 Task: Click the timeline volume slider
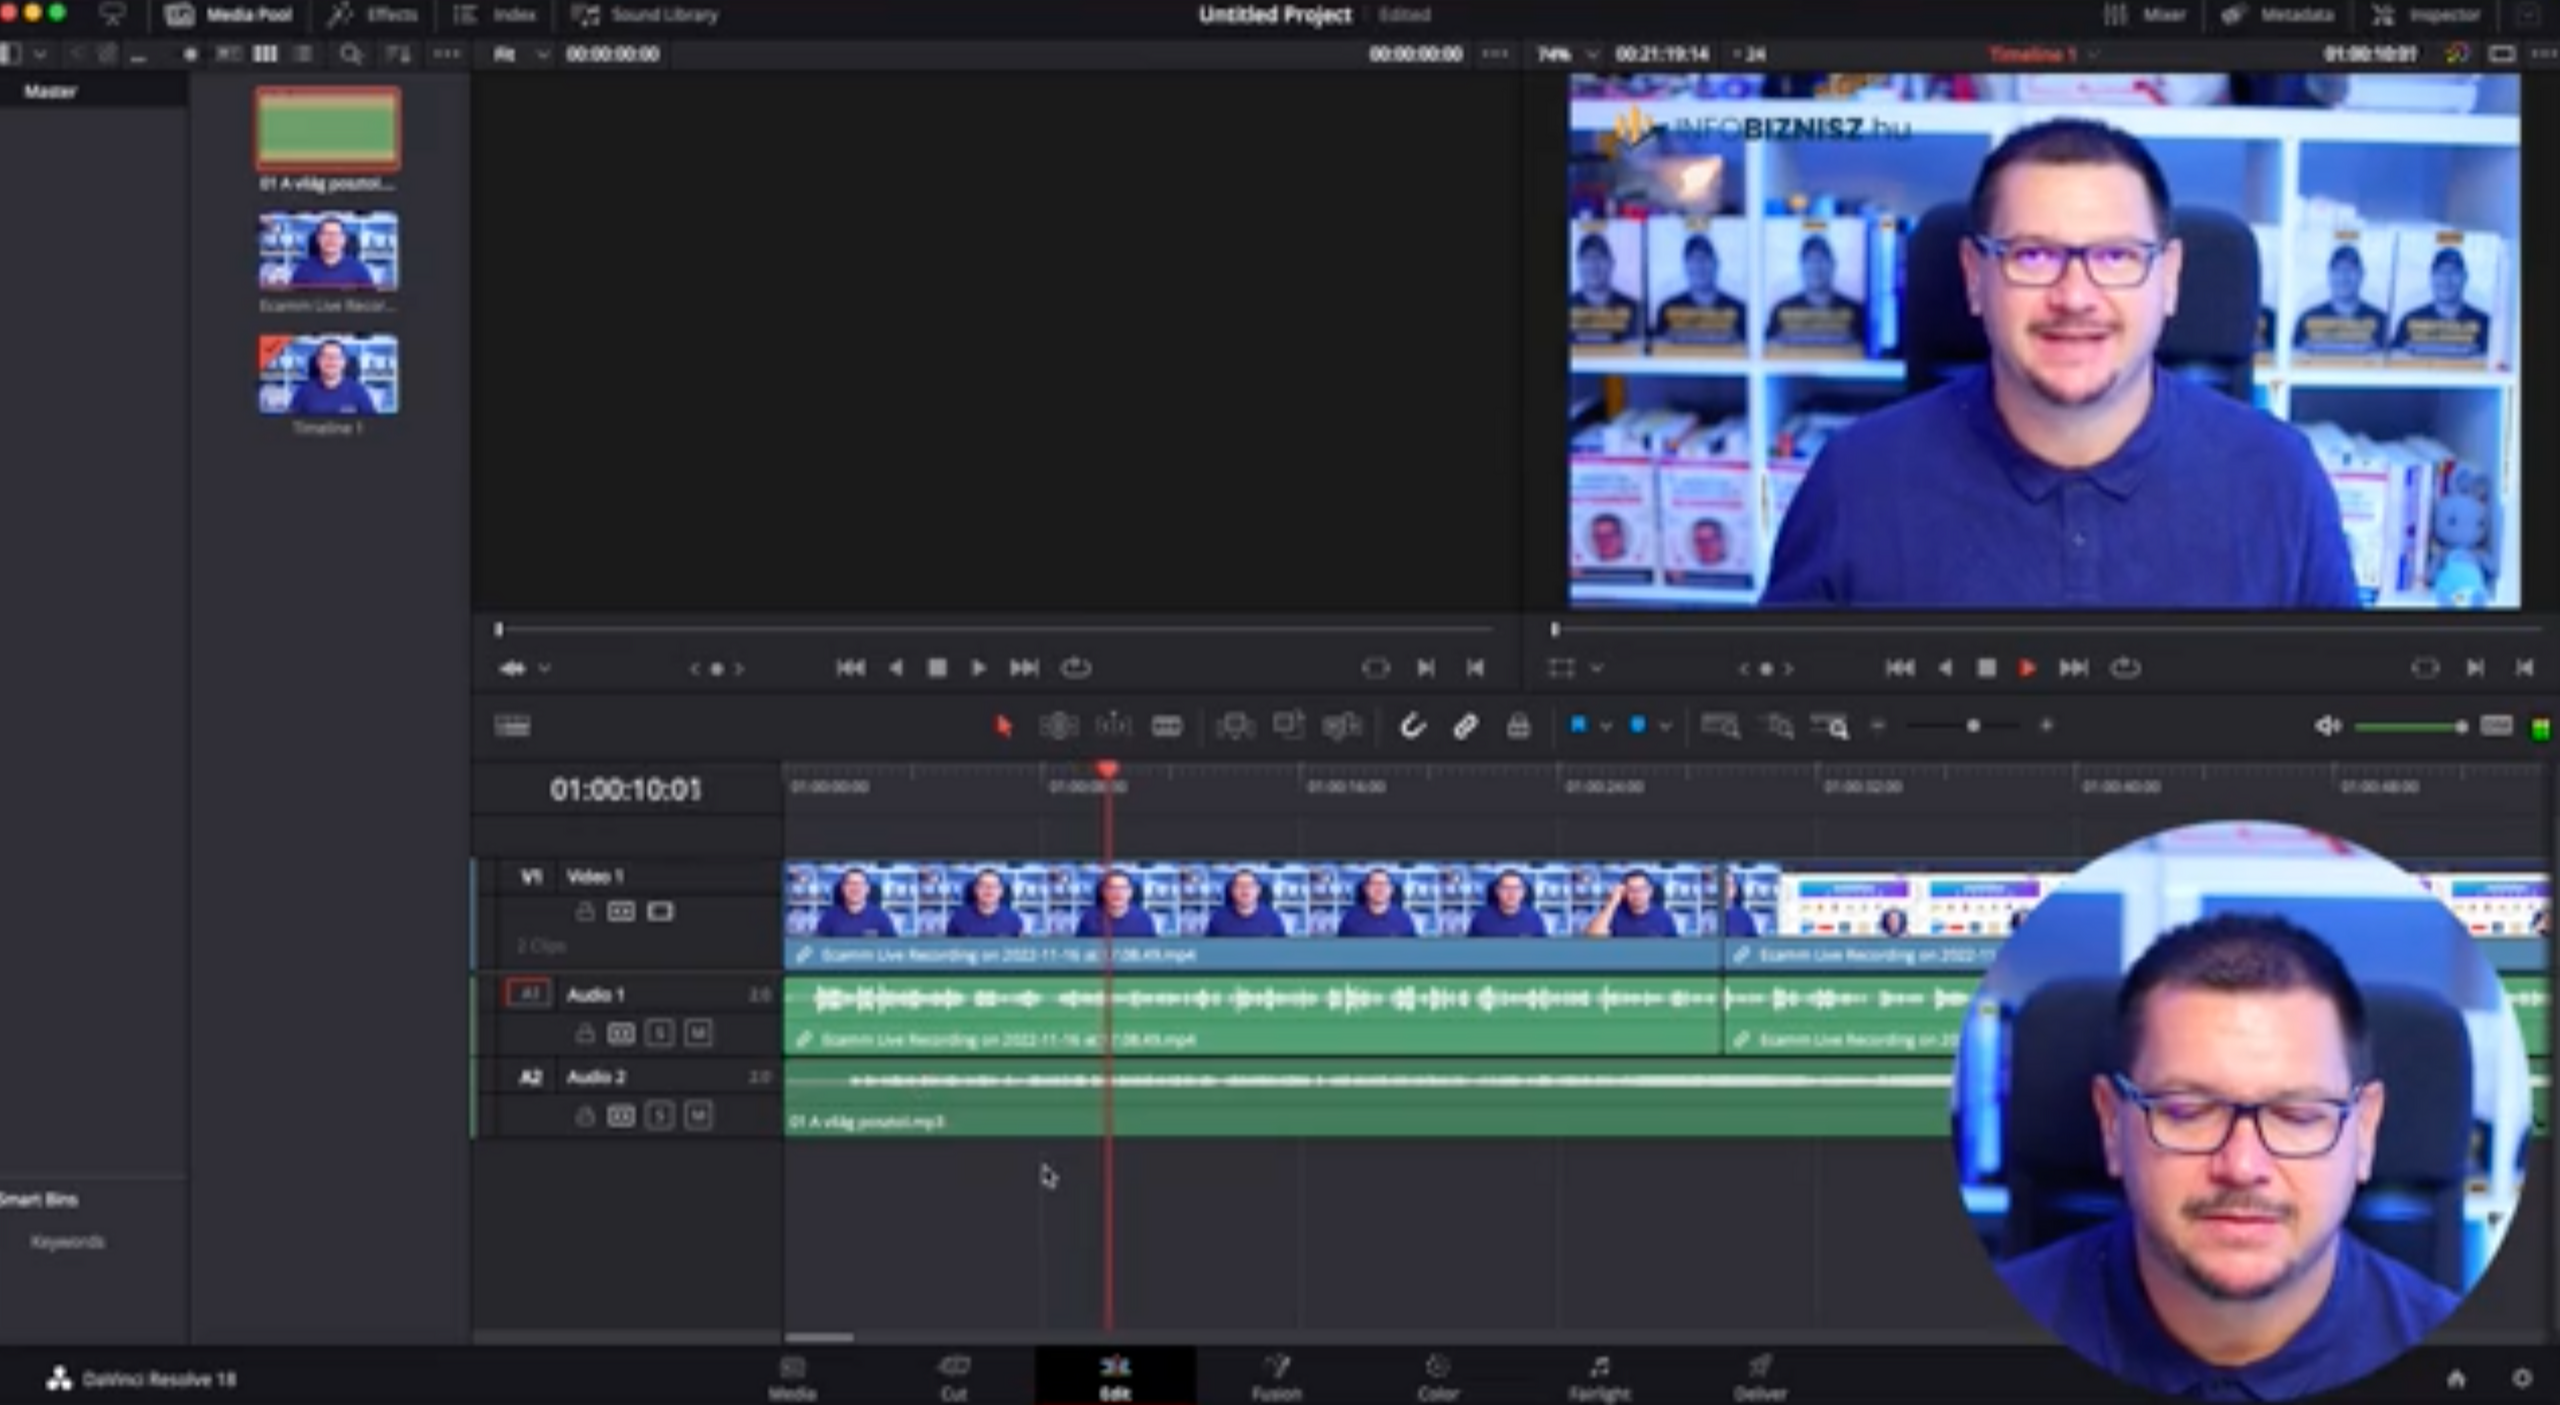tap(2409, 727)
